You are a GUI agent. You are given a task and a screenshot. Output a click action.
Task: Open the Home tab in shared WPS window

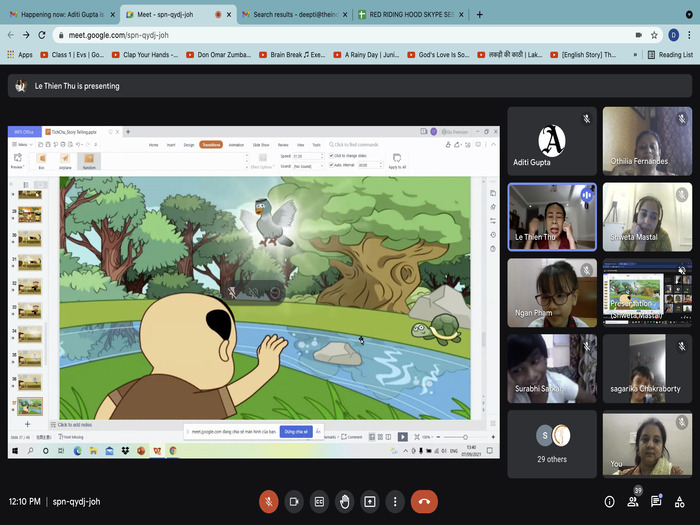coord(153,145)
